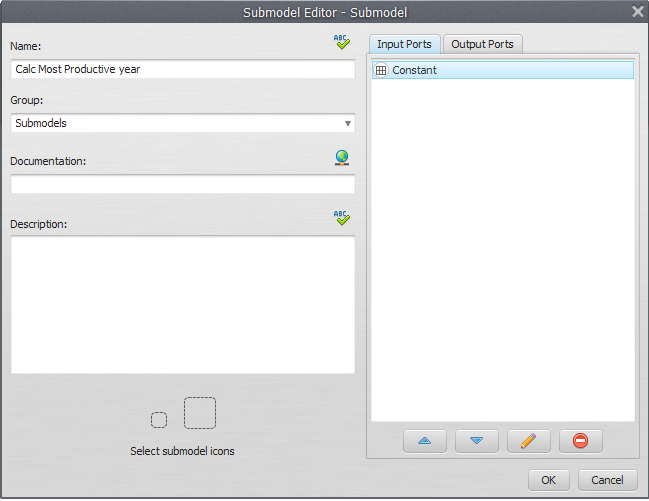
Task: Focus the Documentation input field
Action: pyautogui.click(x=183, y=185)
